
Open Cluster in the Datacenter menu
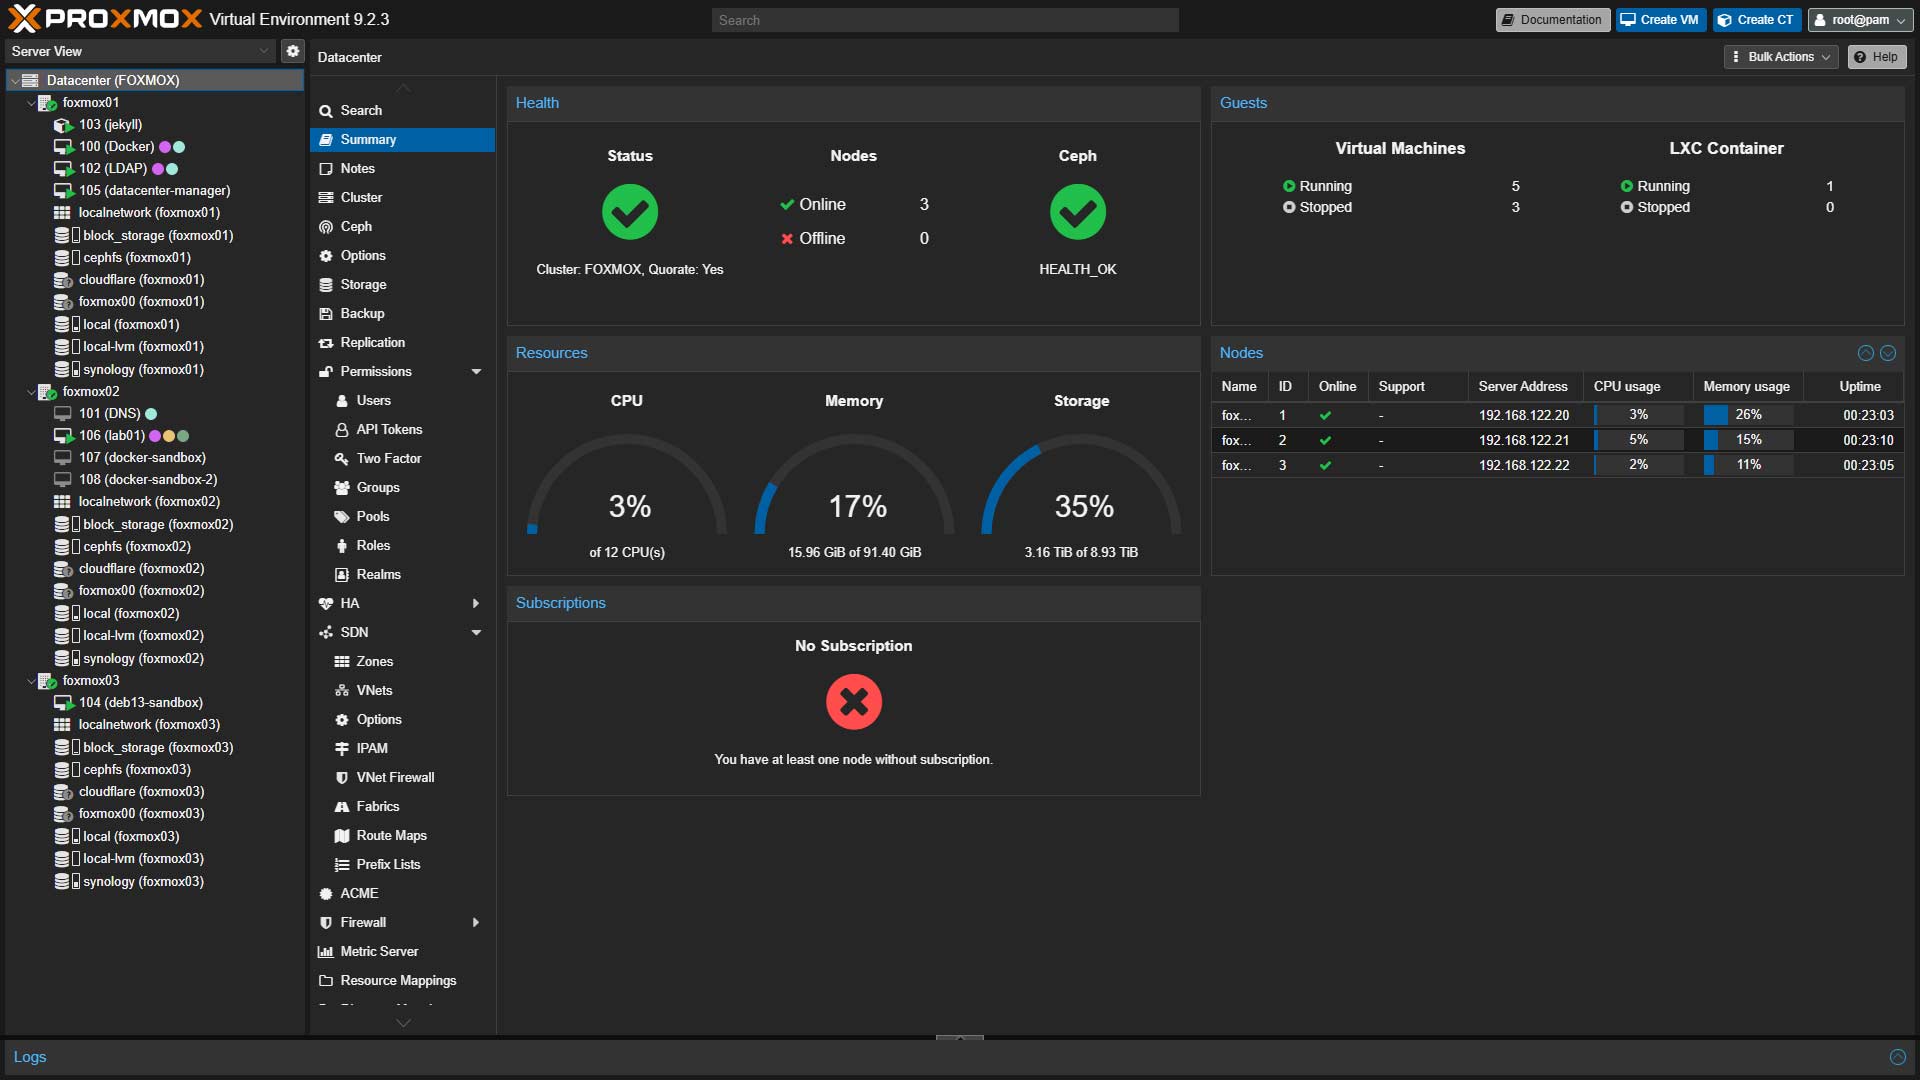(402, 198)
